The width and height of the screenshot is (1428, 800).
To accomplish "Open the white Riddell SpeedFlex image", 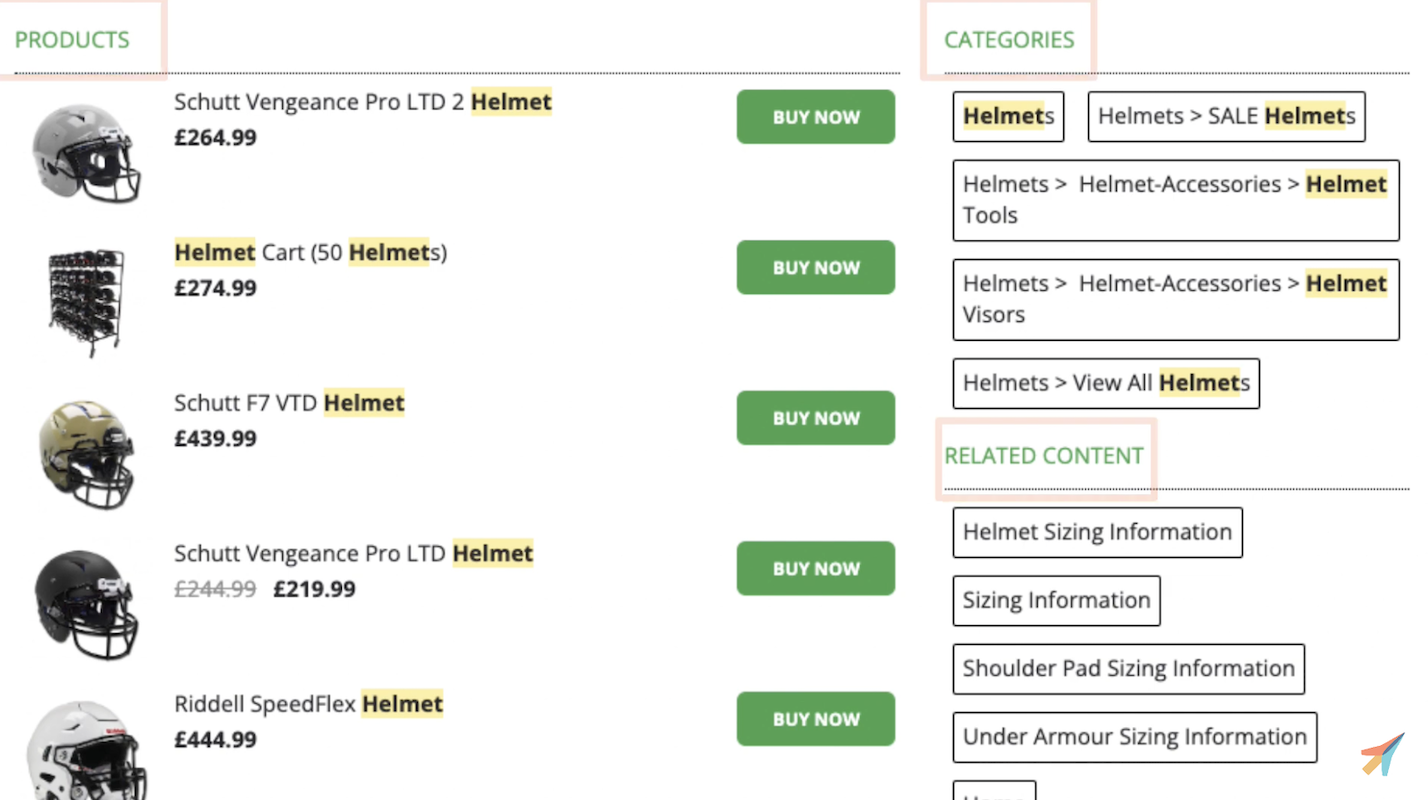I will point(86,750).
